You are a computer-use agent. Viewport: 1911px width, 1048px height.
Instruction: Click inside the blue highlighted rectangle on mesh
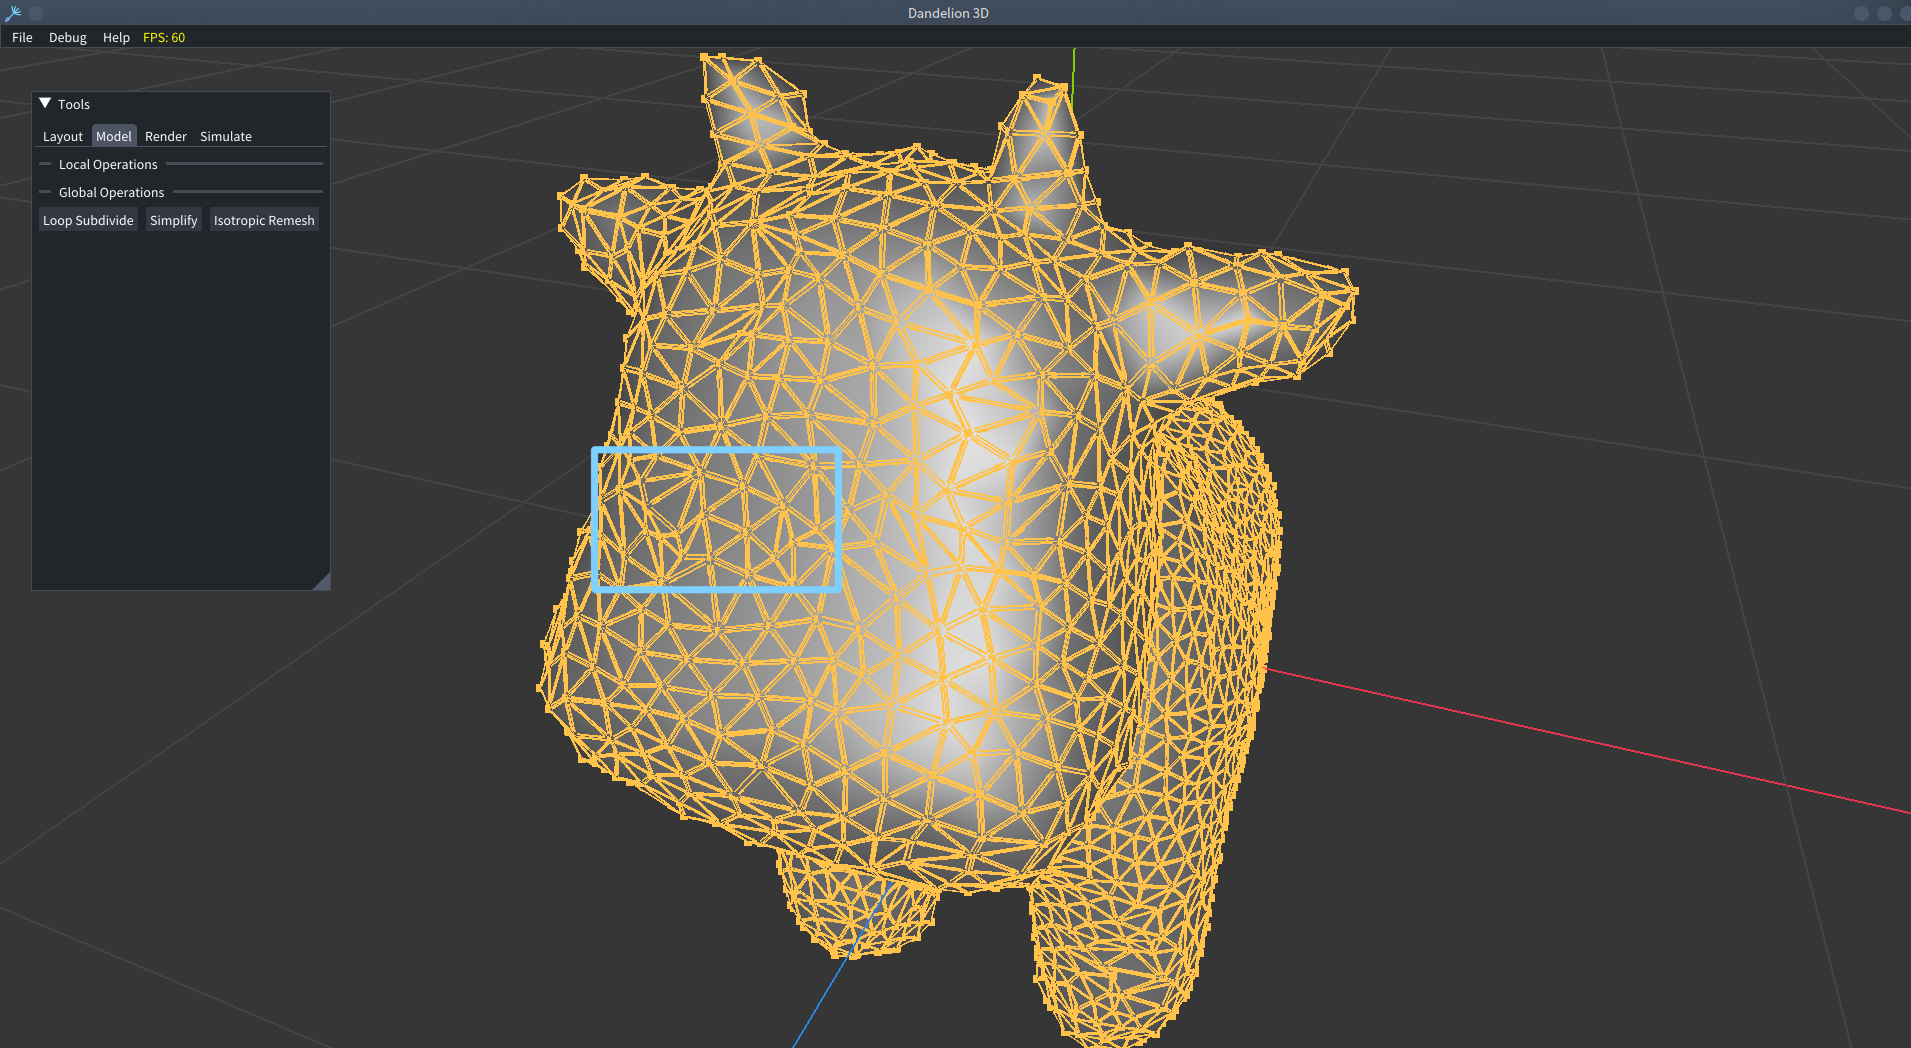[716, 519]
